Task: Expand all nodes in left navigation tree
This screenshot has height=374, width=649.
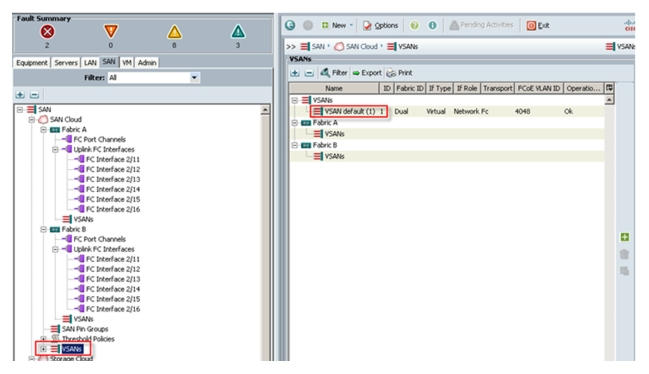Action: 20,95
